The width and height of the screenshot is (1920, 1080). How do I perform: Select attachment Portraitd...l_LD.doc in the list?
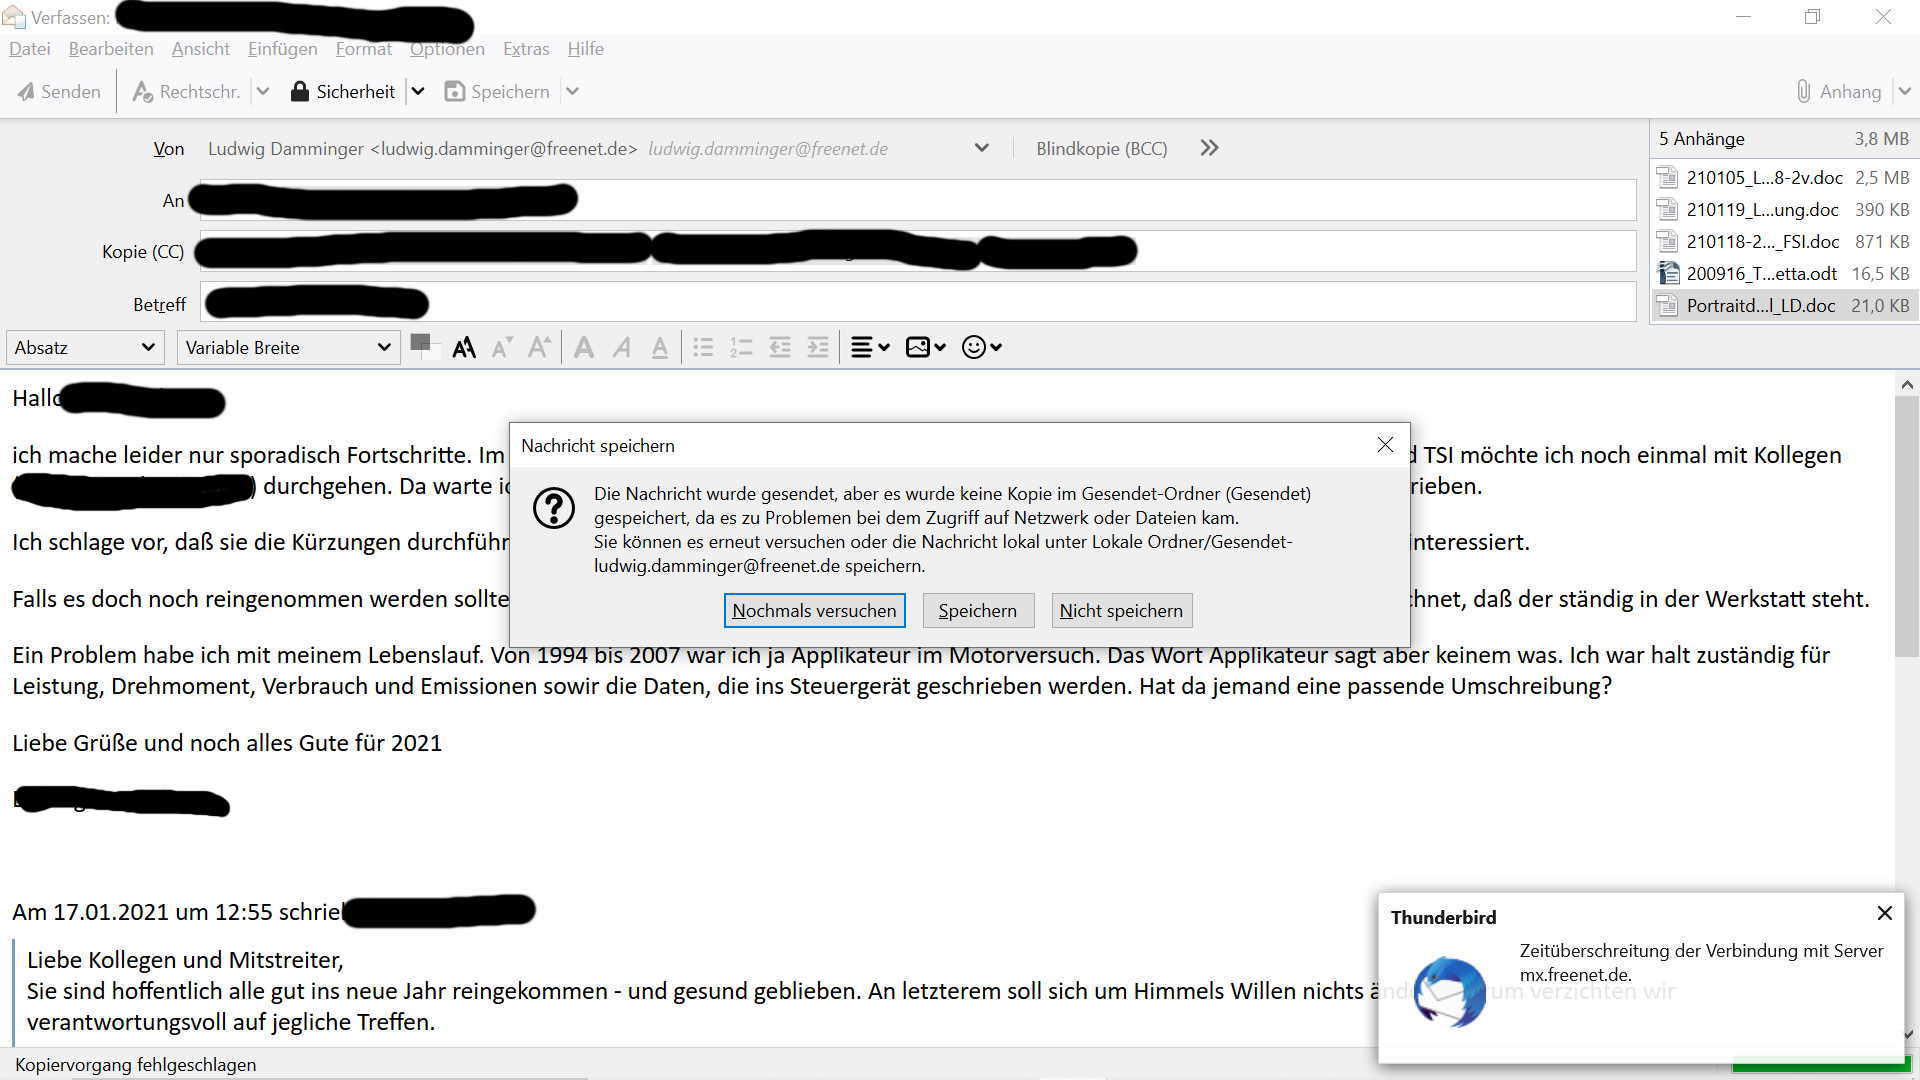tap(1760, 306)
